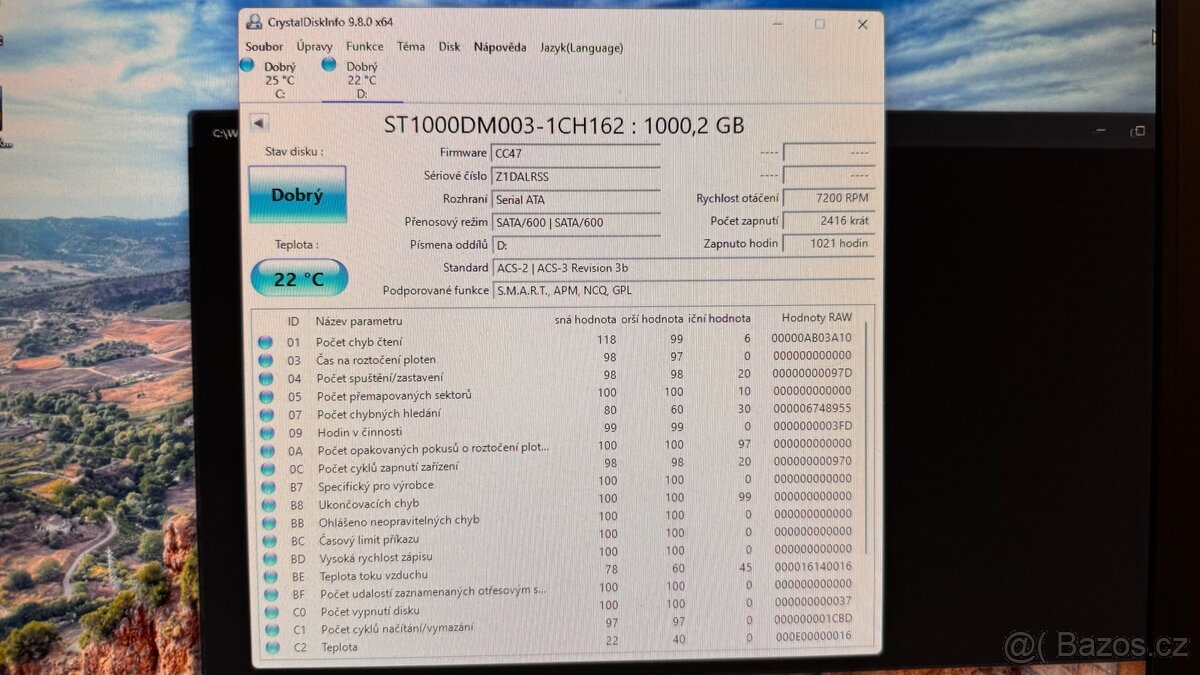Open the Téma menu
1200x675 pixels.
click(x=411, y=46)
